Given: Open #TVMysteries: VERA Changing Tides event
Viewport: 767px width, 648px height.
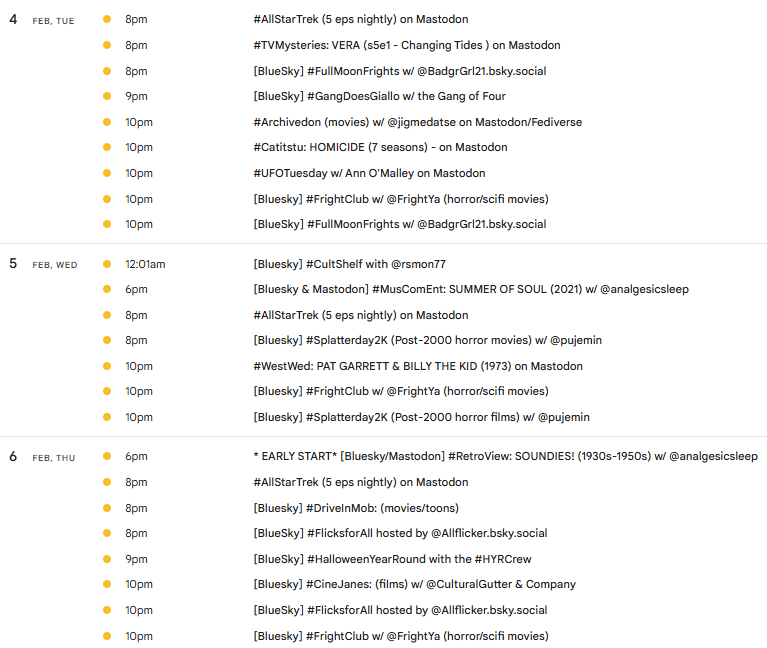Looking at the screenshot, I should [406, 45].
